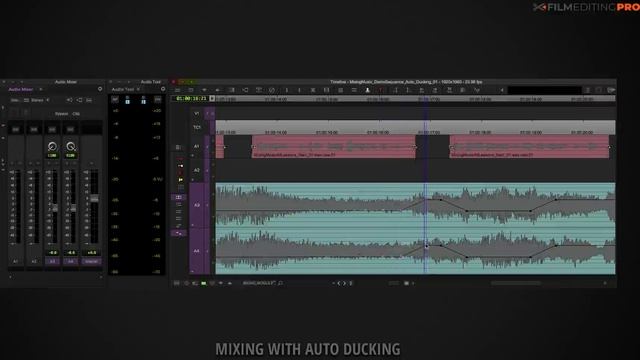
Task: Toggle the A3 track selector in timeline
Action: click(197, 205)
